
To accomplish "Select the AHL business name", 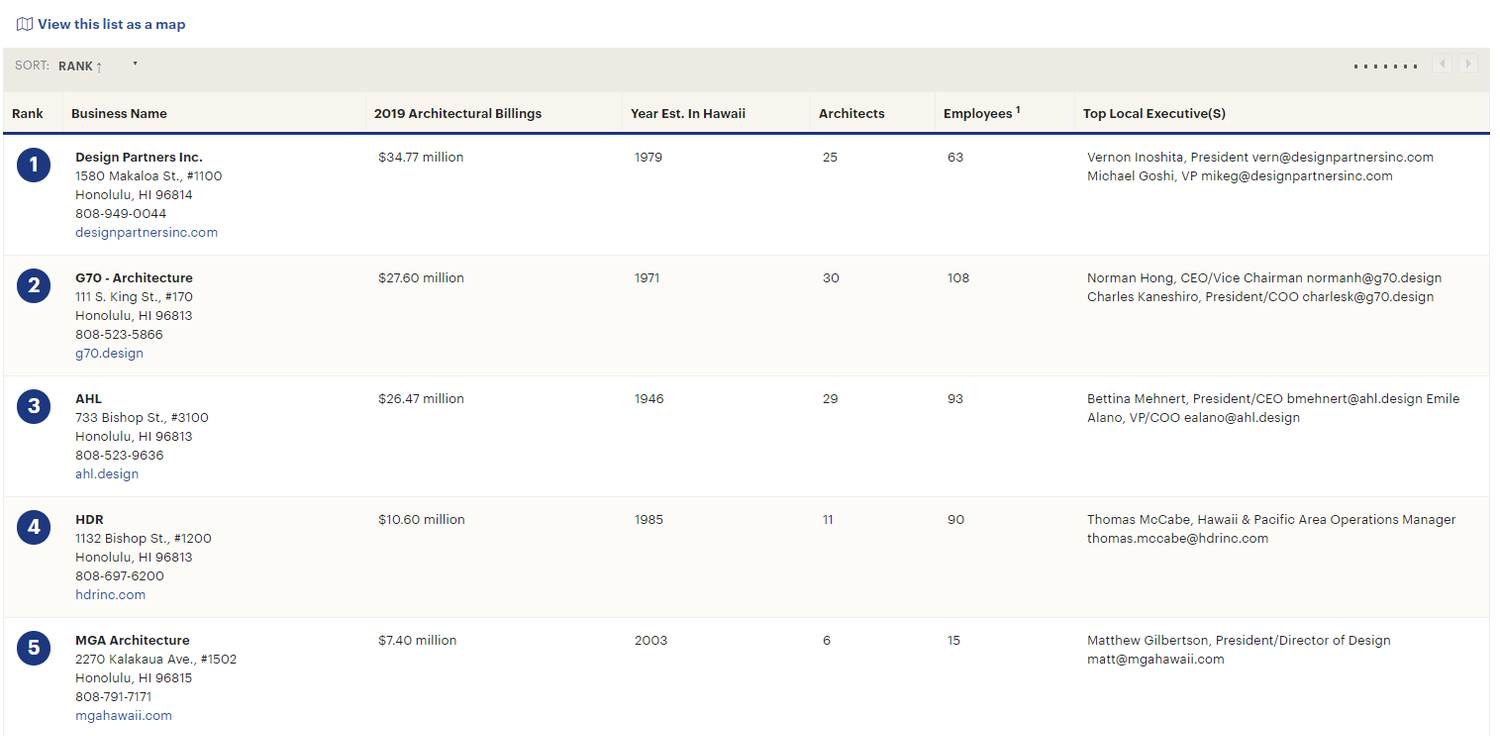I will (x=88, y=399).
